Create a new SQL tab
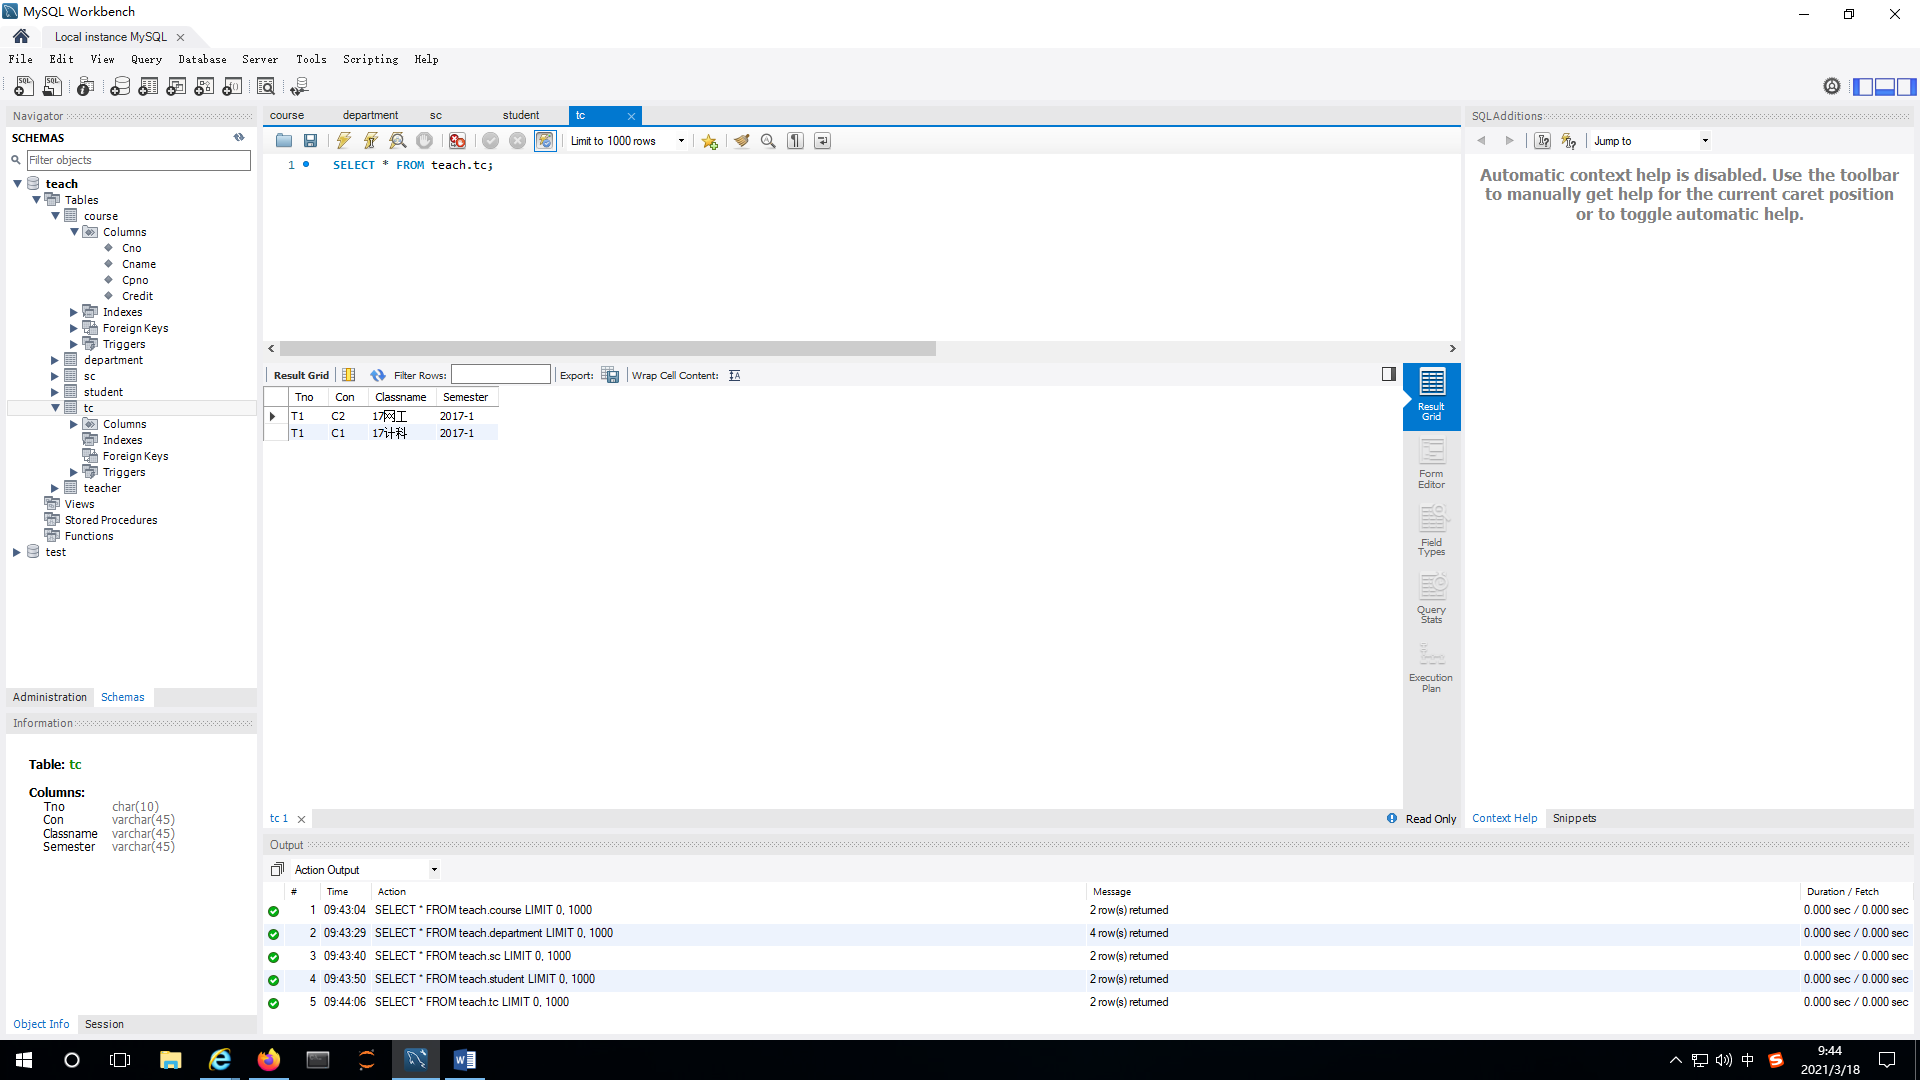The height and width of the screenshot is (1080, 1920). pyautogui.click(x=22, y=86)
